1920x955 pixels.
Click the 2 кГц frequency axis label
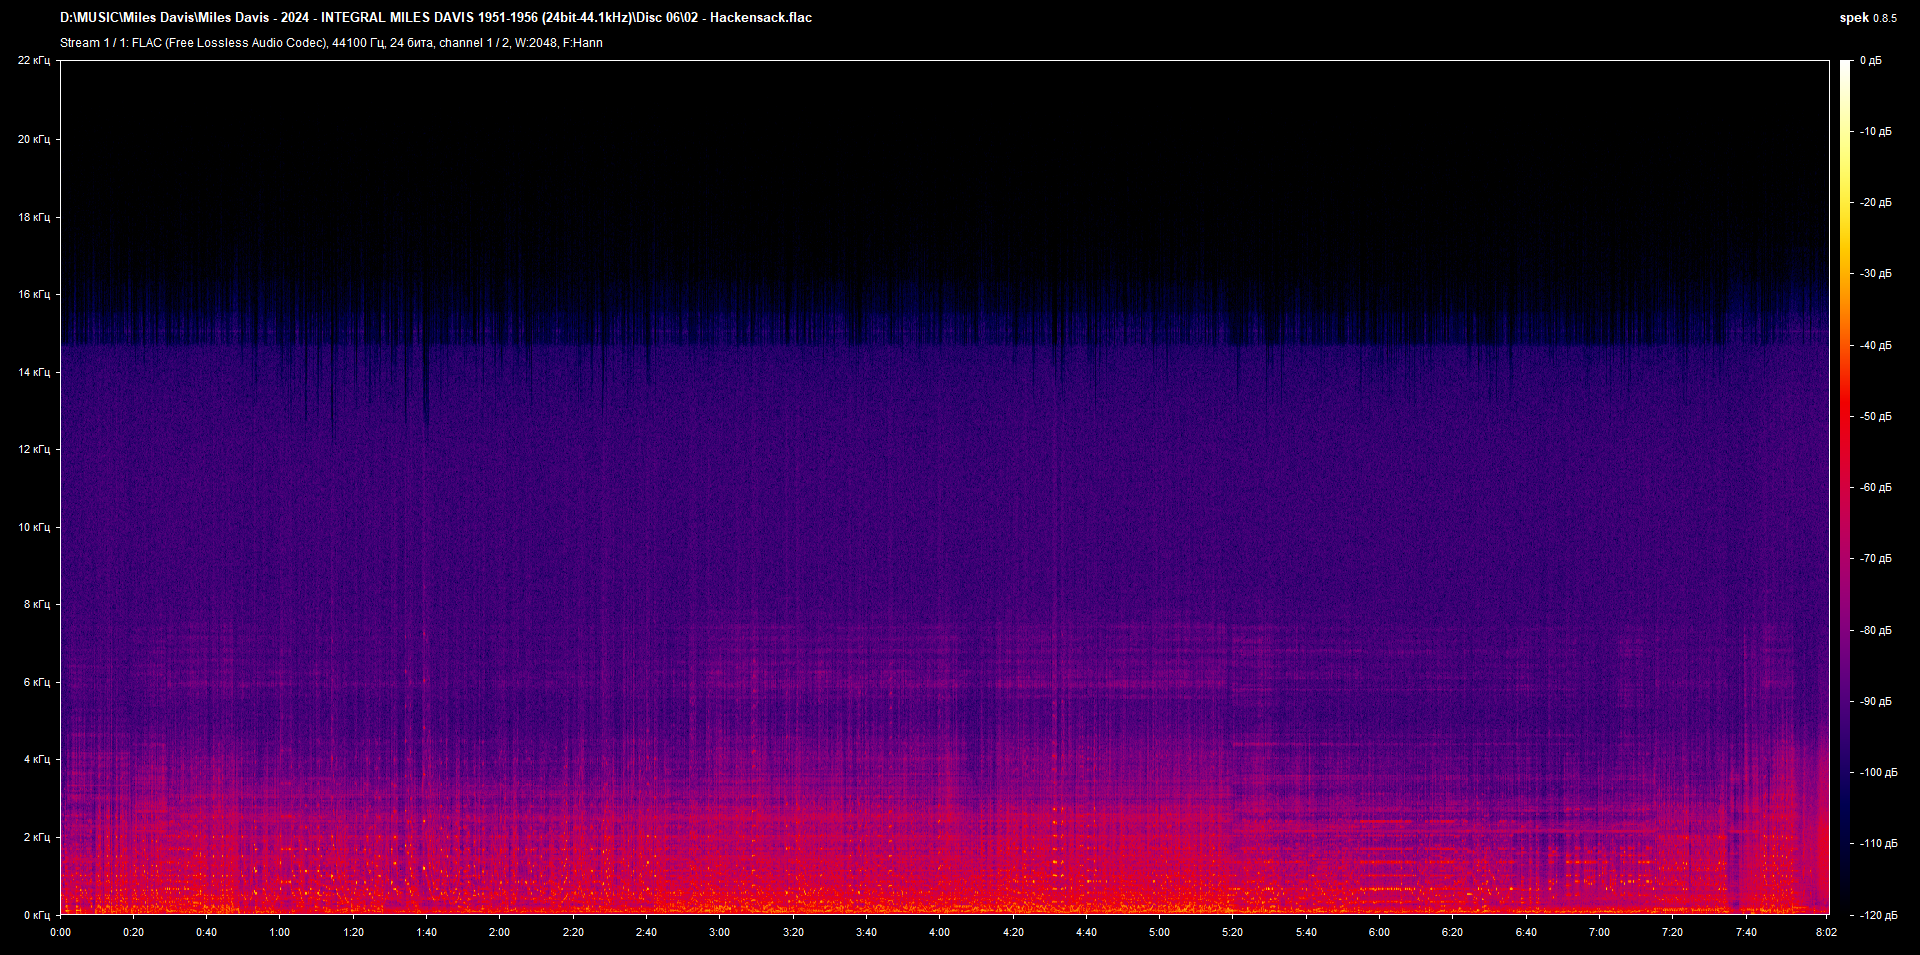(36, 837)
